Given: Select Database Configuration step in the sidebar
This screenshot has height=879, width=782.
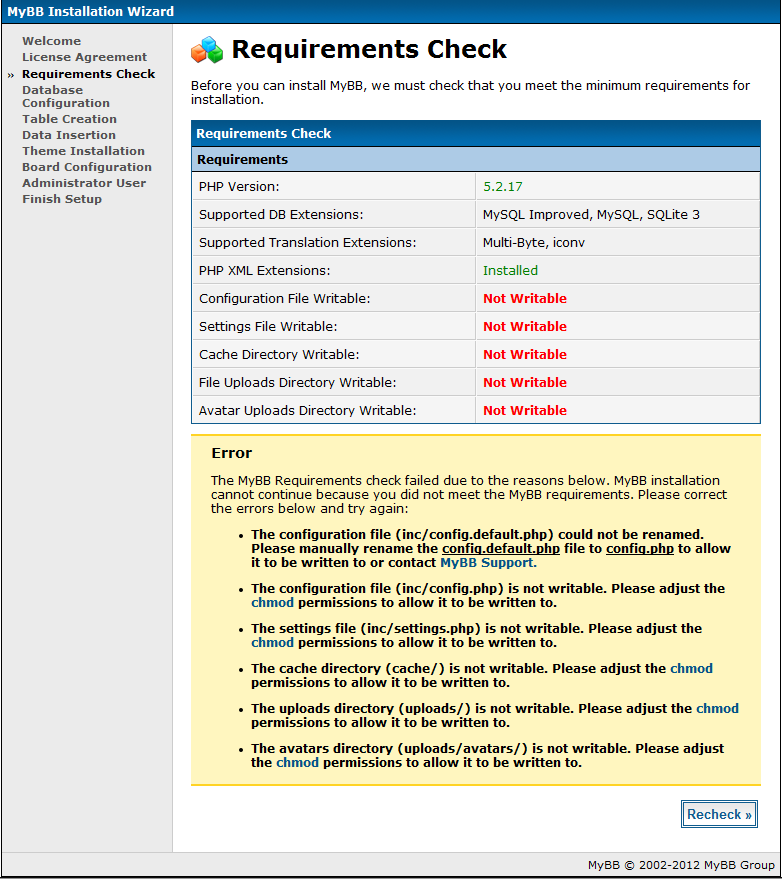Looking at the screenshot, I should tap(66, 96).
